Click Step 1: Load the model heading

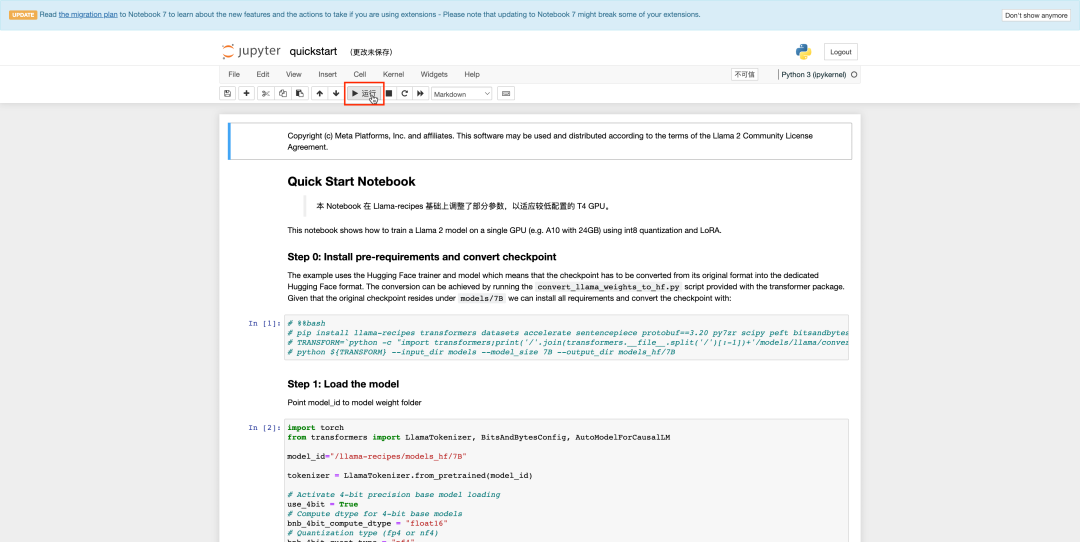click(343, 384)
